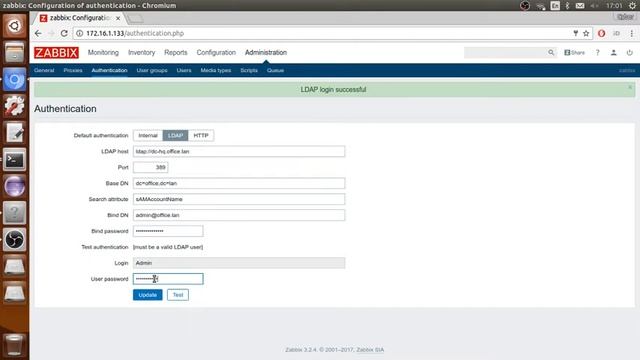Open OBS Studio from the dock
This screenshot has width=640, height=360.
click(14, 240)
